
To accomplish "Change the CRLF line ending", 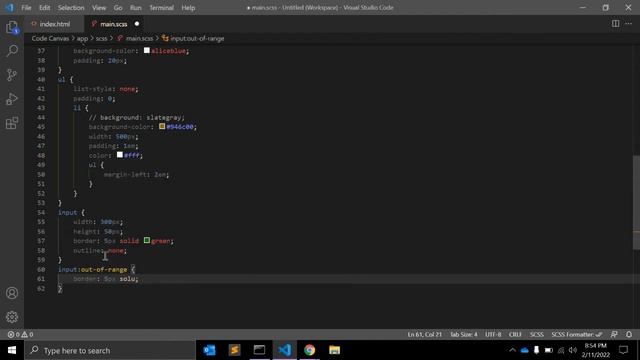I will click(515, 334).
